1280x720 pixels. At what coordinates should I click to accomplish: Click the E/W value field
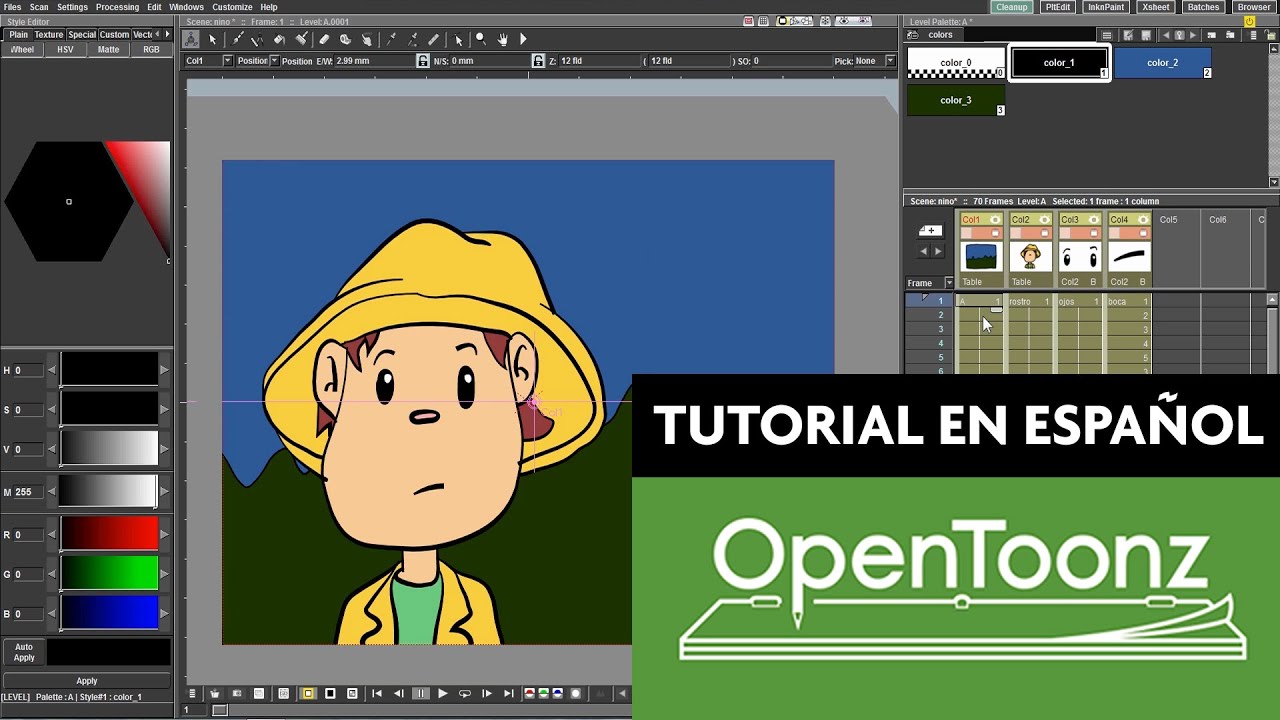[x=375, y=61]
